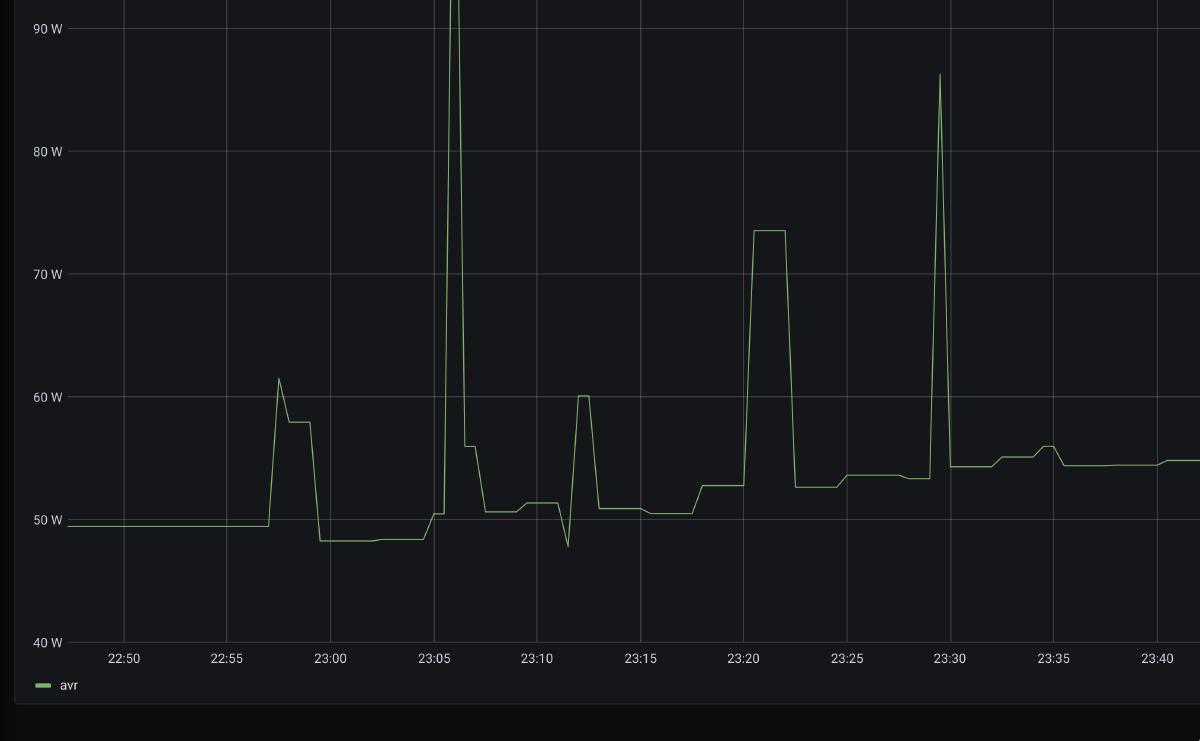Click the 23:15 time axis label

click(640, 658)
